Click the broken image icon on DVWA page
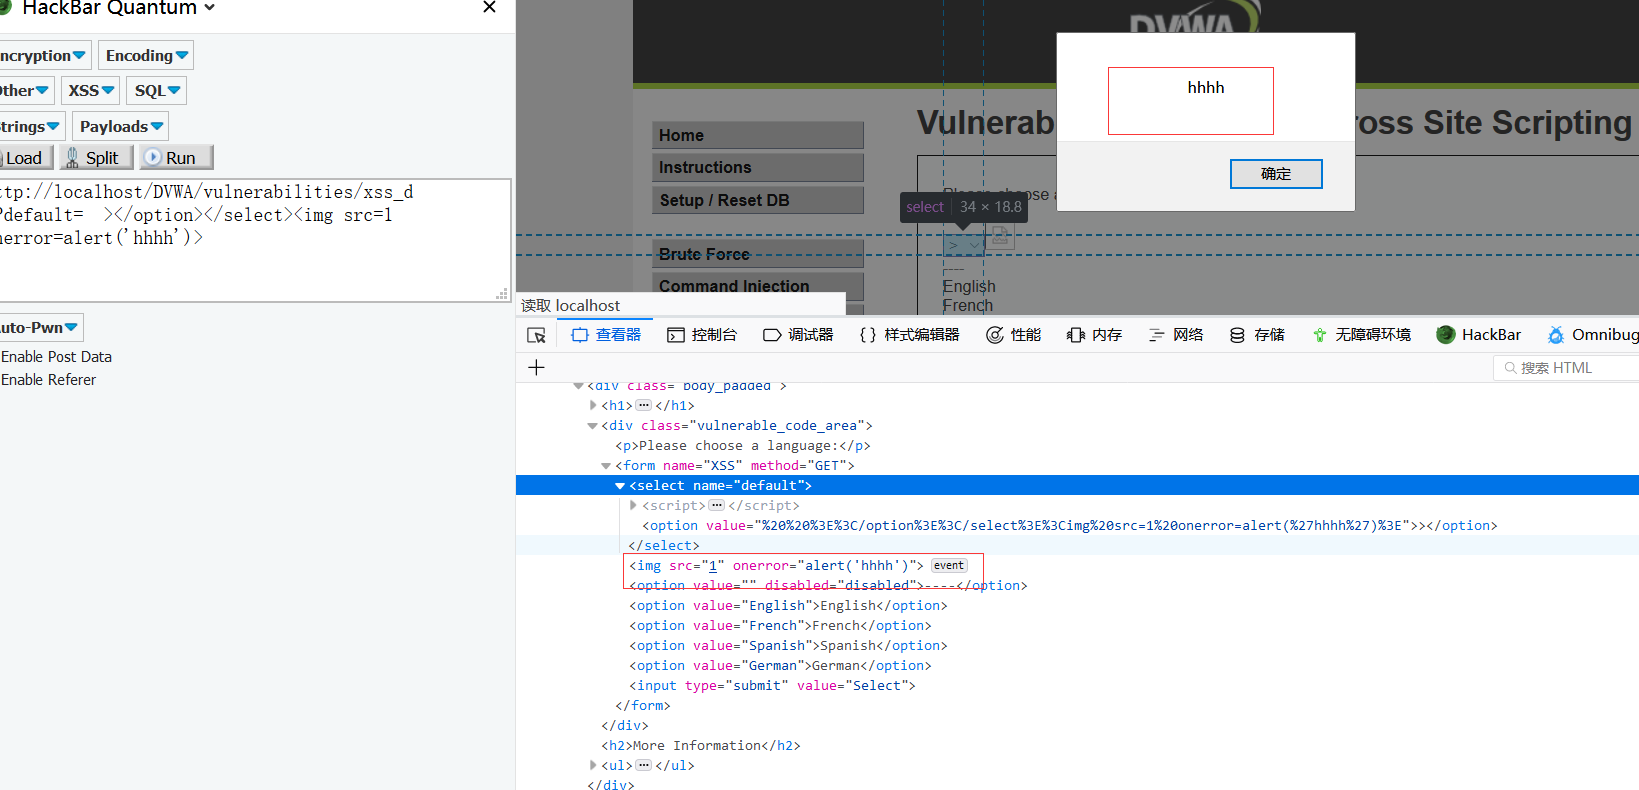This screenshot has width=1639, height=790. 1000,237
